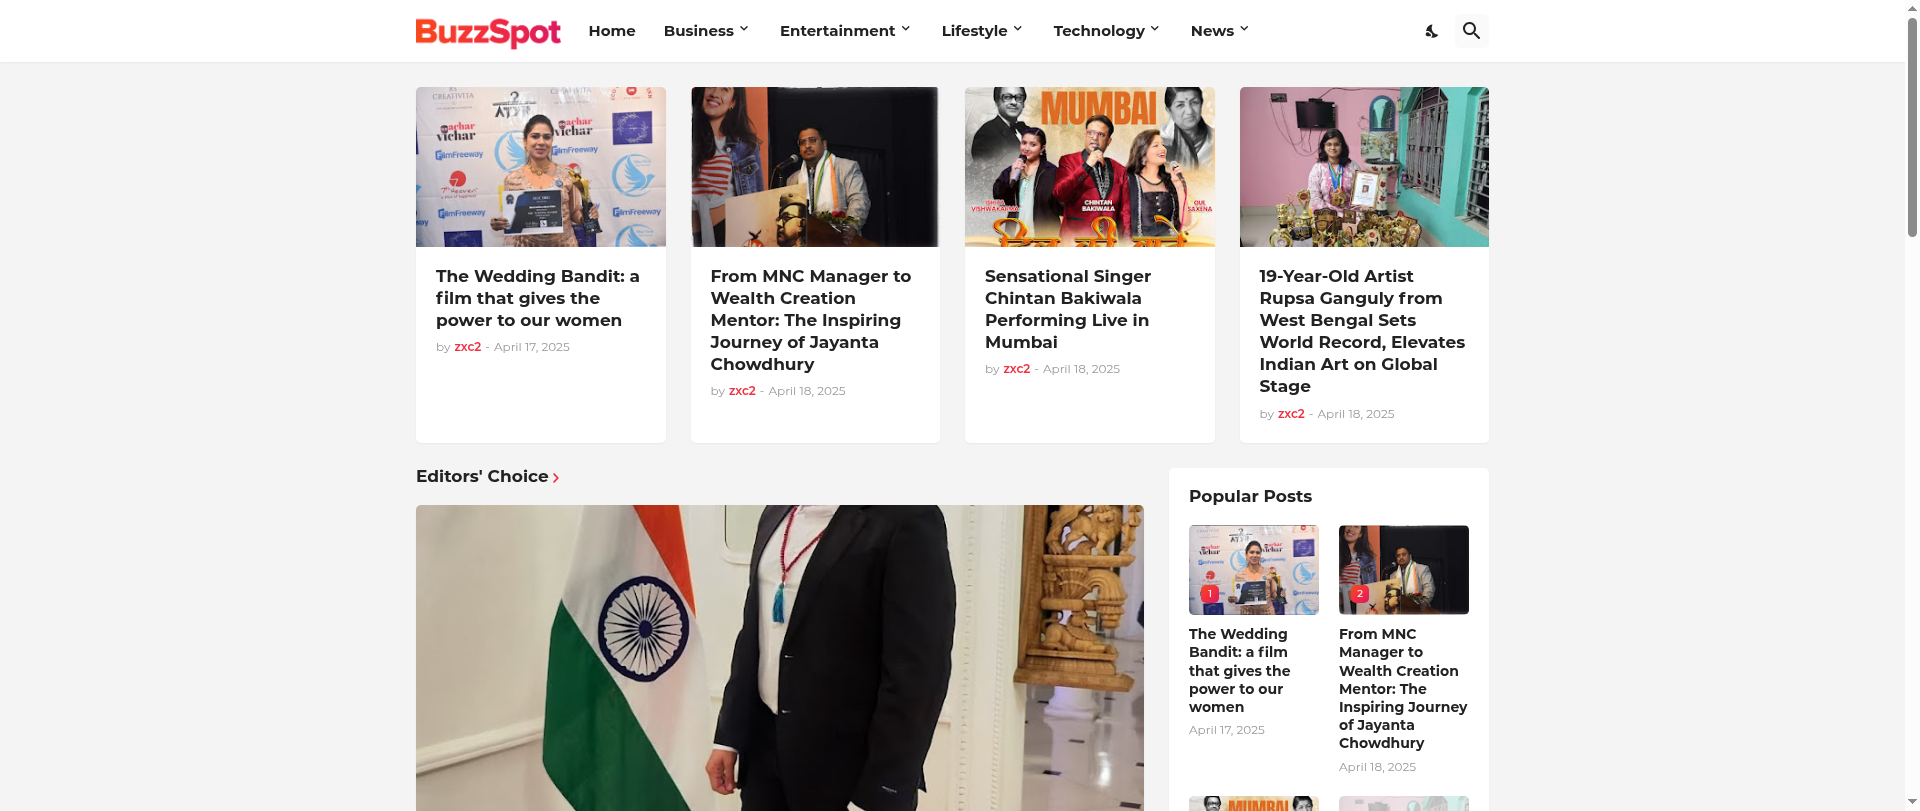Open Chintan Bakiwala Mumbai card image

click(x=1090, y=167)
